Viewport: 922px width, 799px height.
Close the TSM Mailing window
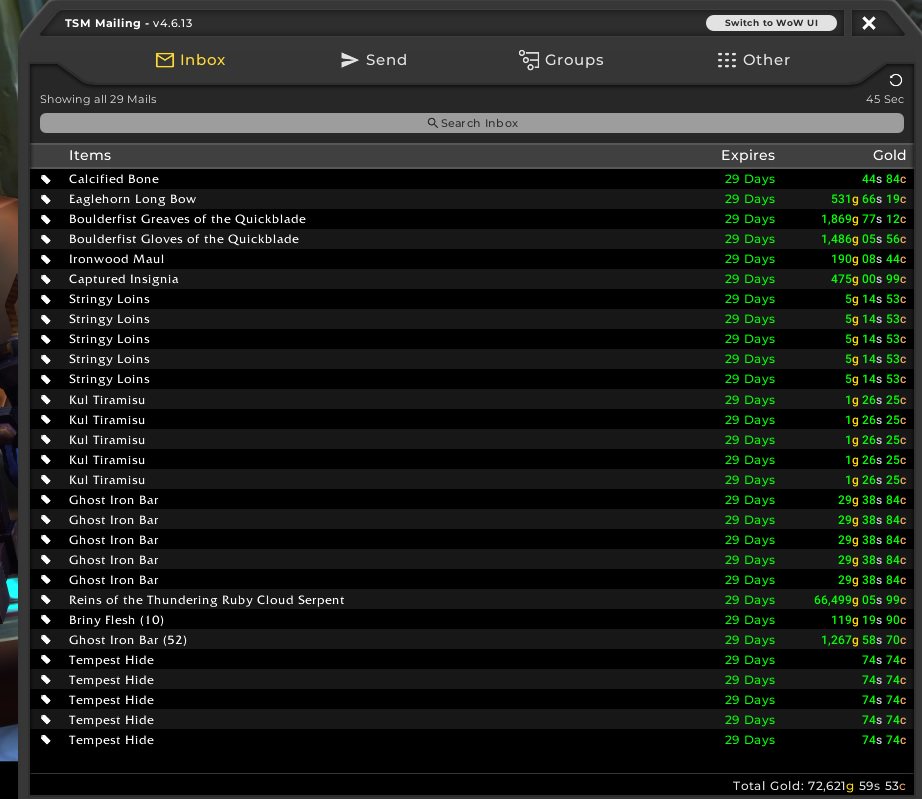tap(869, 23)
